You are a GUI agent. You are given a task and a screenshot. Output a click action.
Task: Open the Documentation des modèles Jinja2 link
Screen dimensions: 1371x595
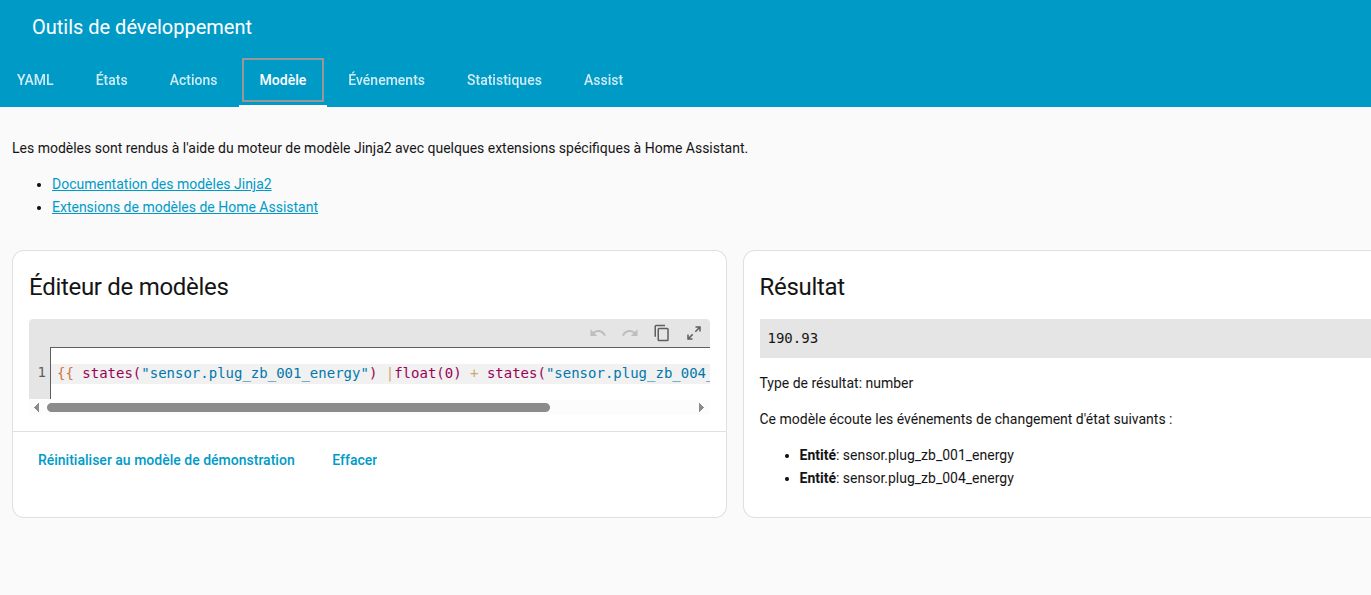pyautogui.click(x=162, y=184)
